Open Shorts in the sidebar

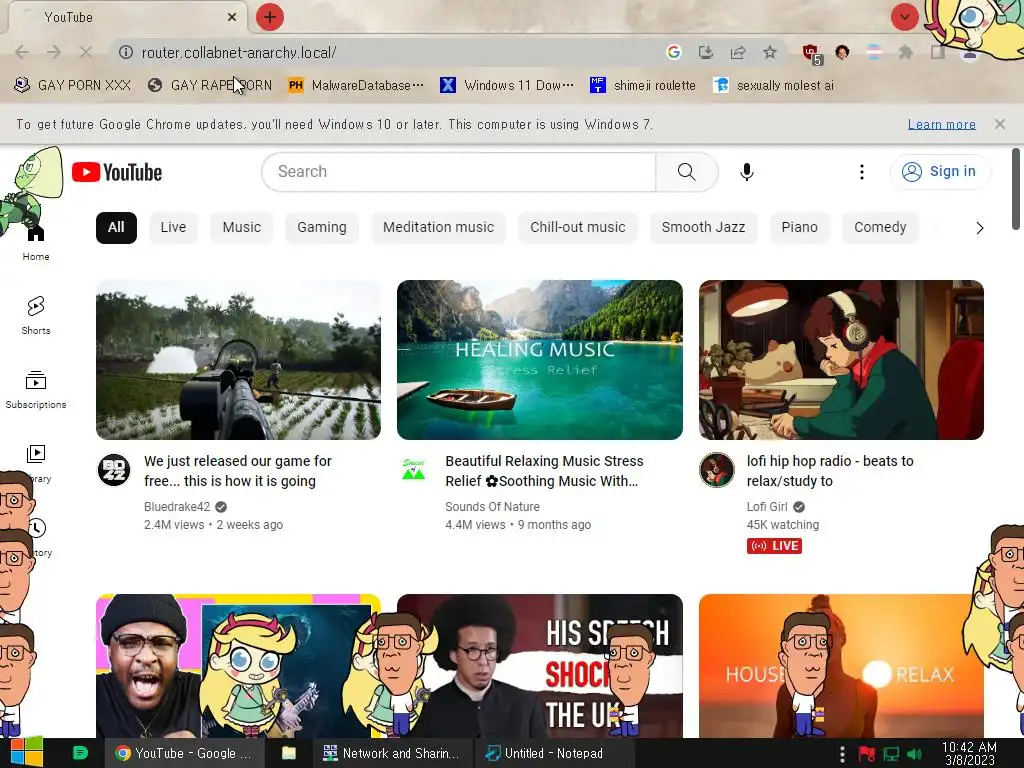pos(36,315)
